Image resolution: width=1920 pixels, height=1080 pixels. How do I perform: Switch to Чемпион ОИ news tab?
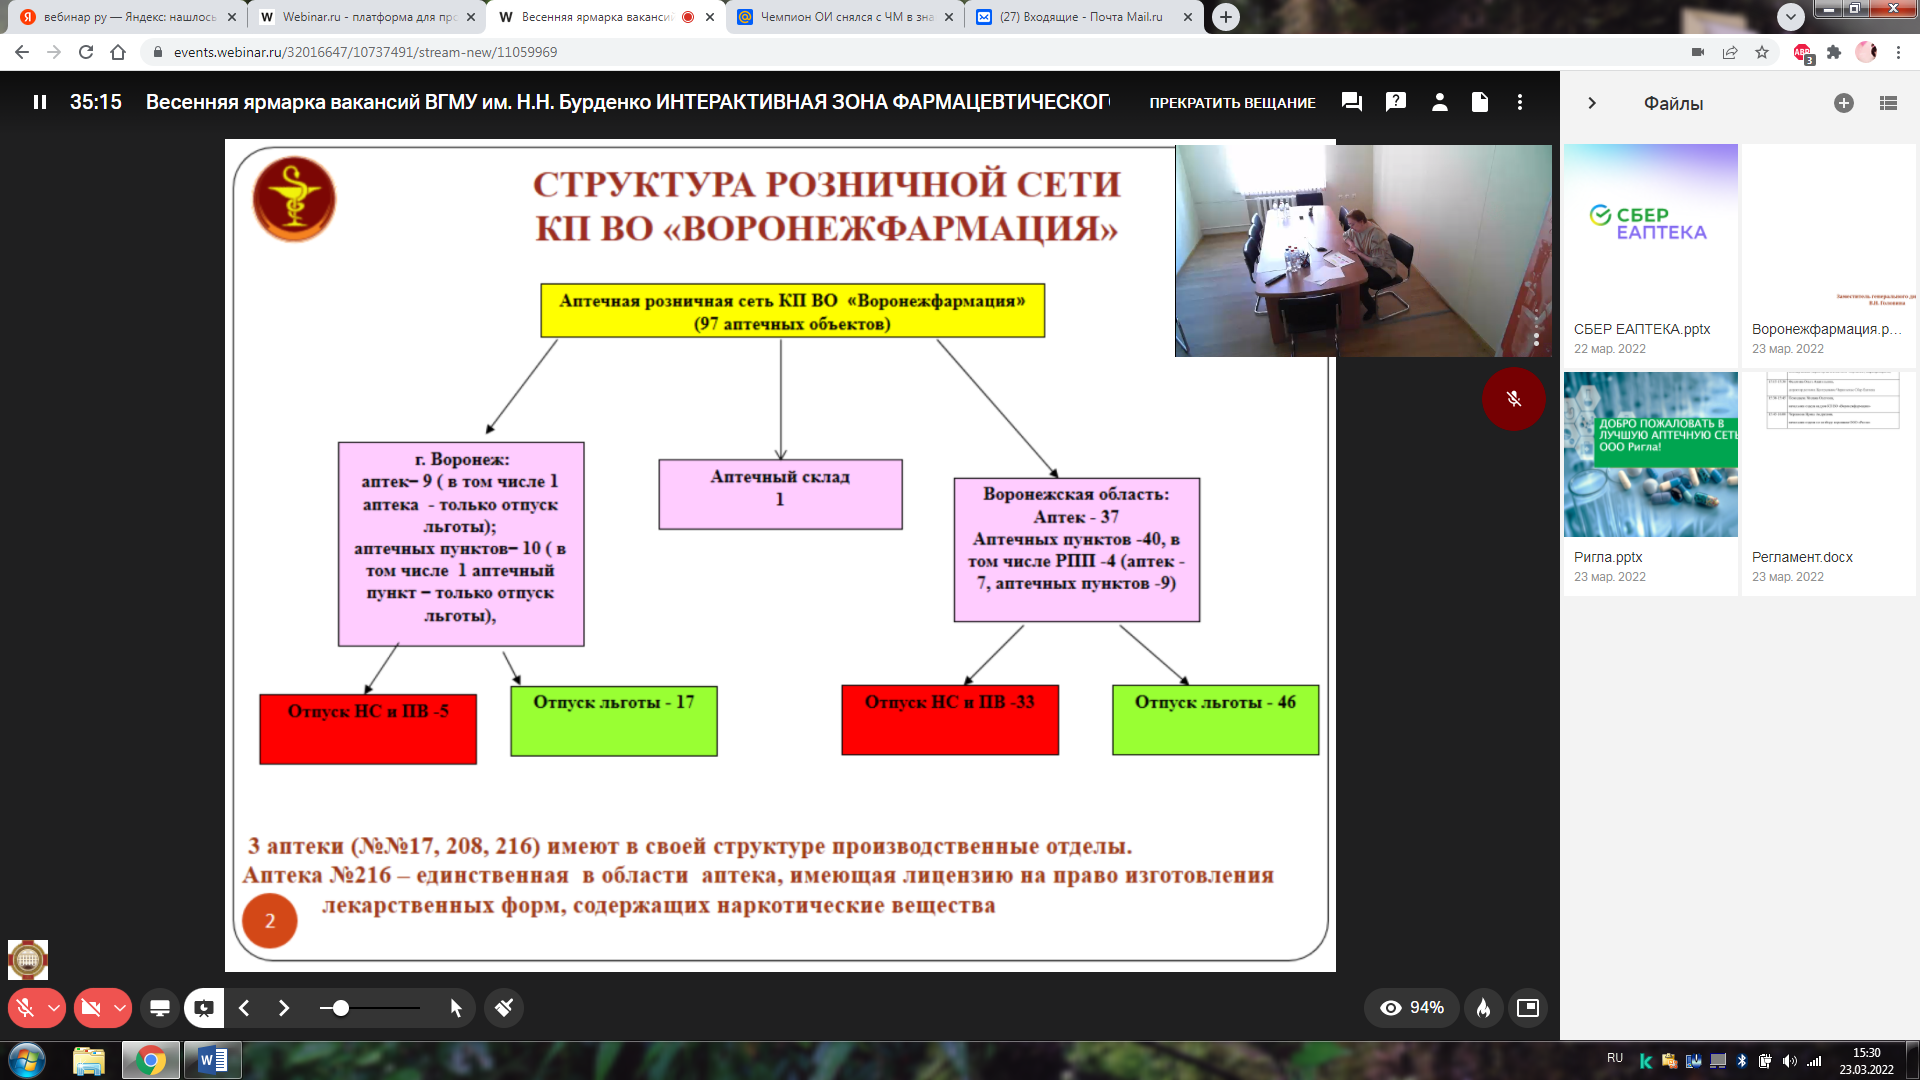pyautogui.click(x=846, y=17)
